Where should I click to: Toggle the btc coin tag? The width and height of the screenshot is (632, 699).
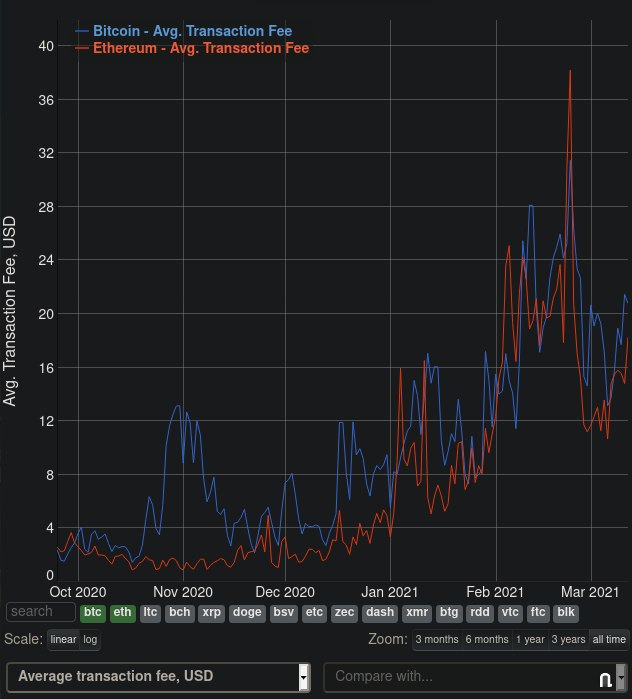tap(93, 613)
